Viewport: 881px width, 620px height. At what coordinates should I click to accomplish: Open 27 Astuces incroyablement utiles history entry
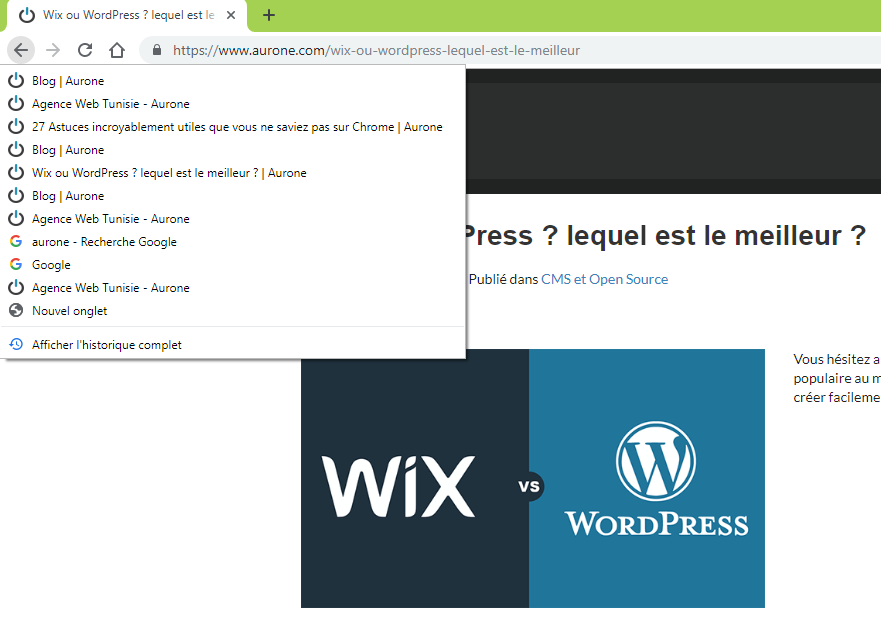click(233, 127)
